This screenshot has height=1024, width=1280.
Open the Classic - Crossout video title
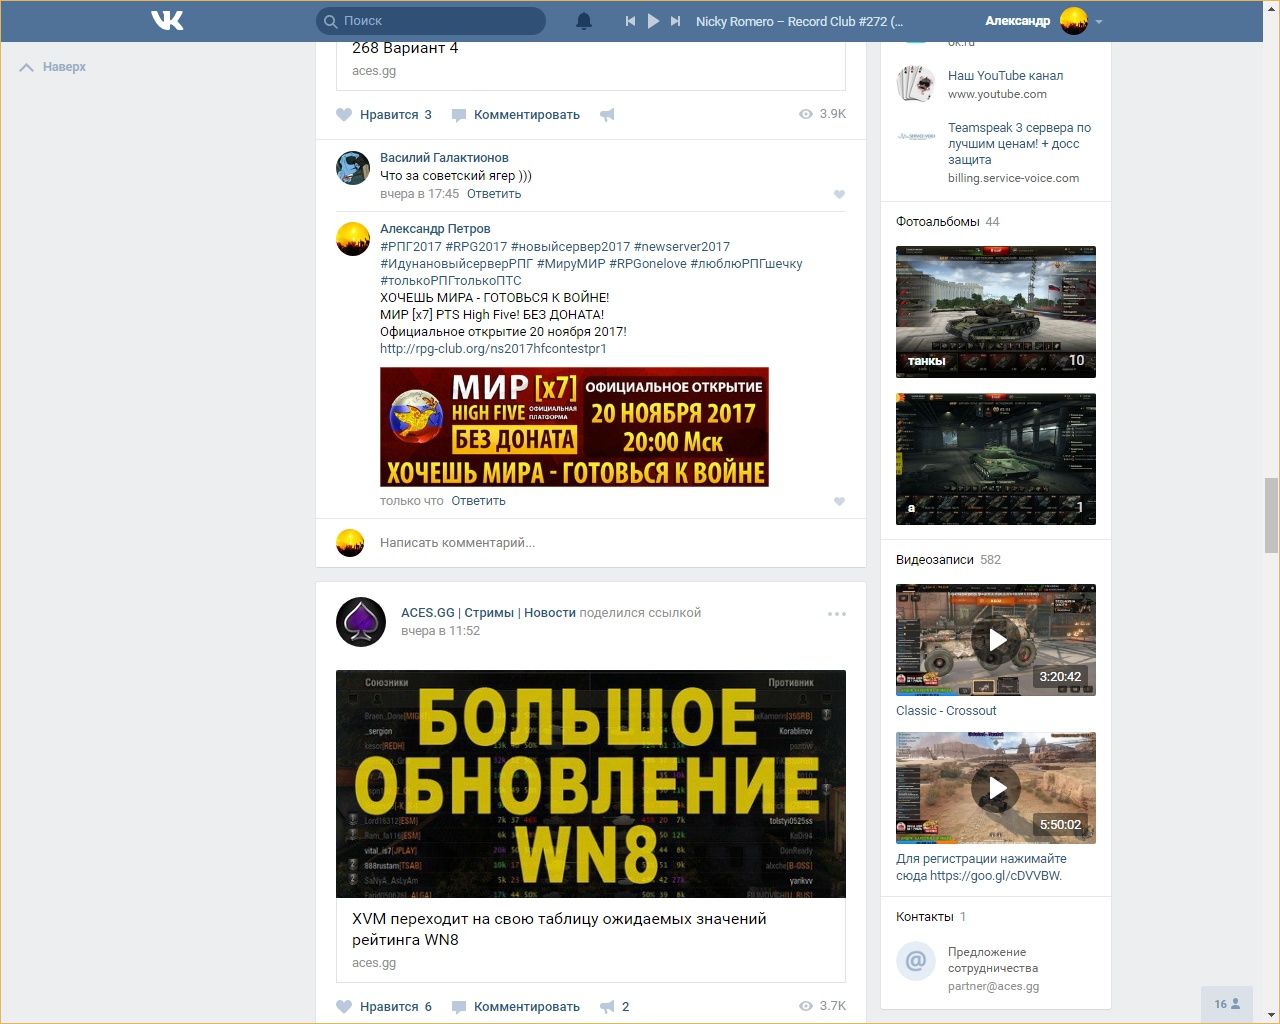coord(946,711)
